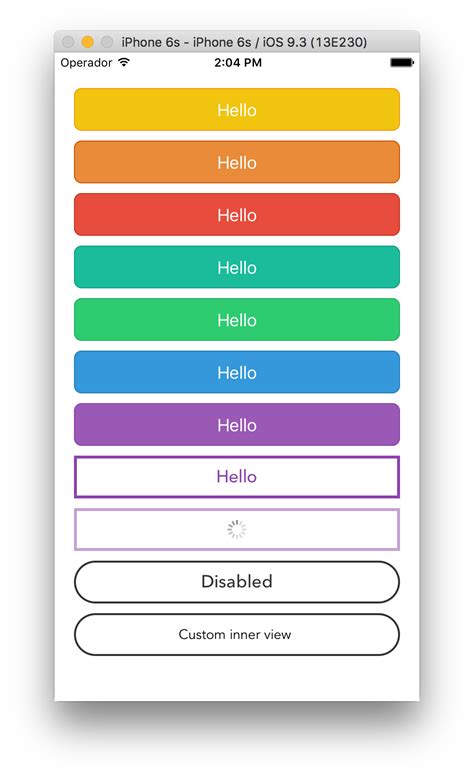Tap the orange Hello button

(237, 162)
